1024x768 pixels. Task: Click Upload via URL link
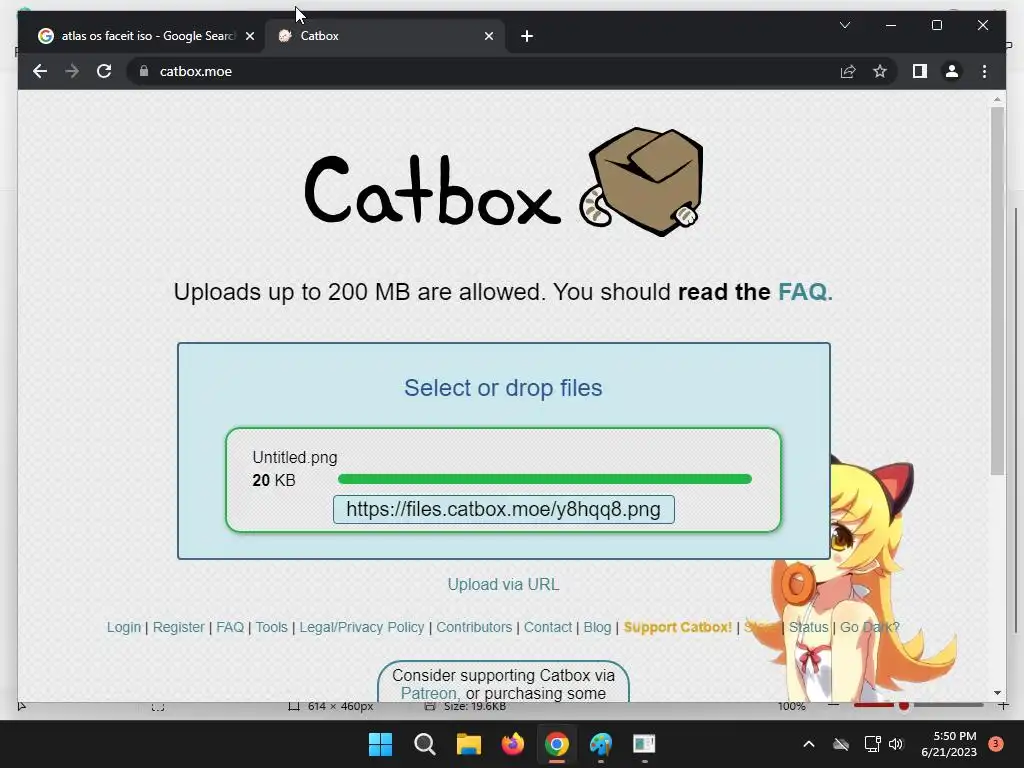pyautogui.click(x=504, y=584)
